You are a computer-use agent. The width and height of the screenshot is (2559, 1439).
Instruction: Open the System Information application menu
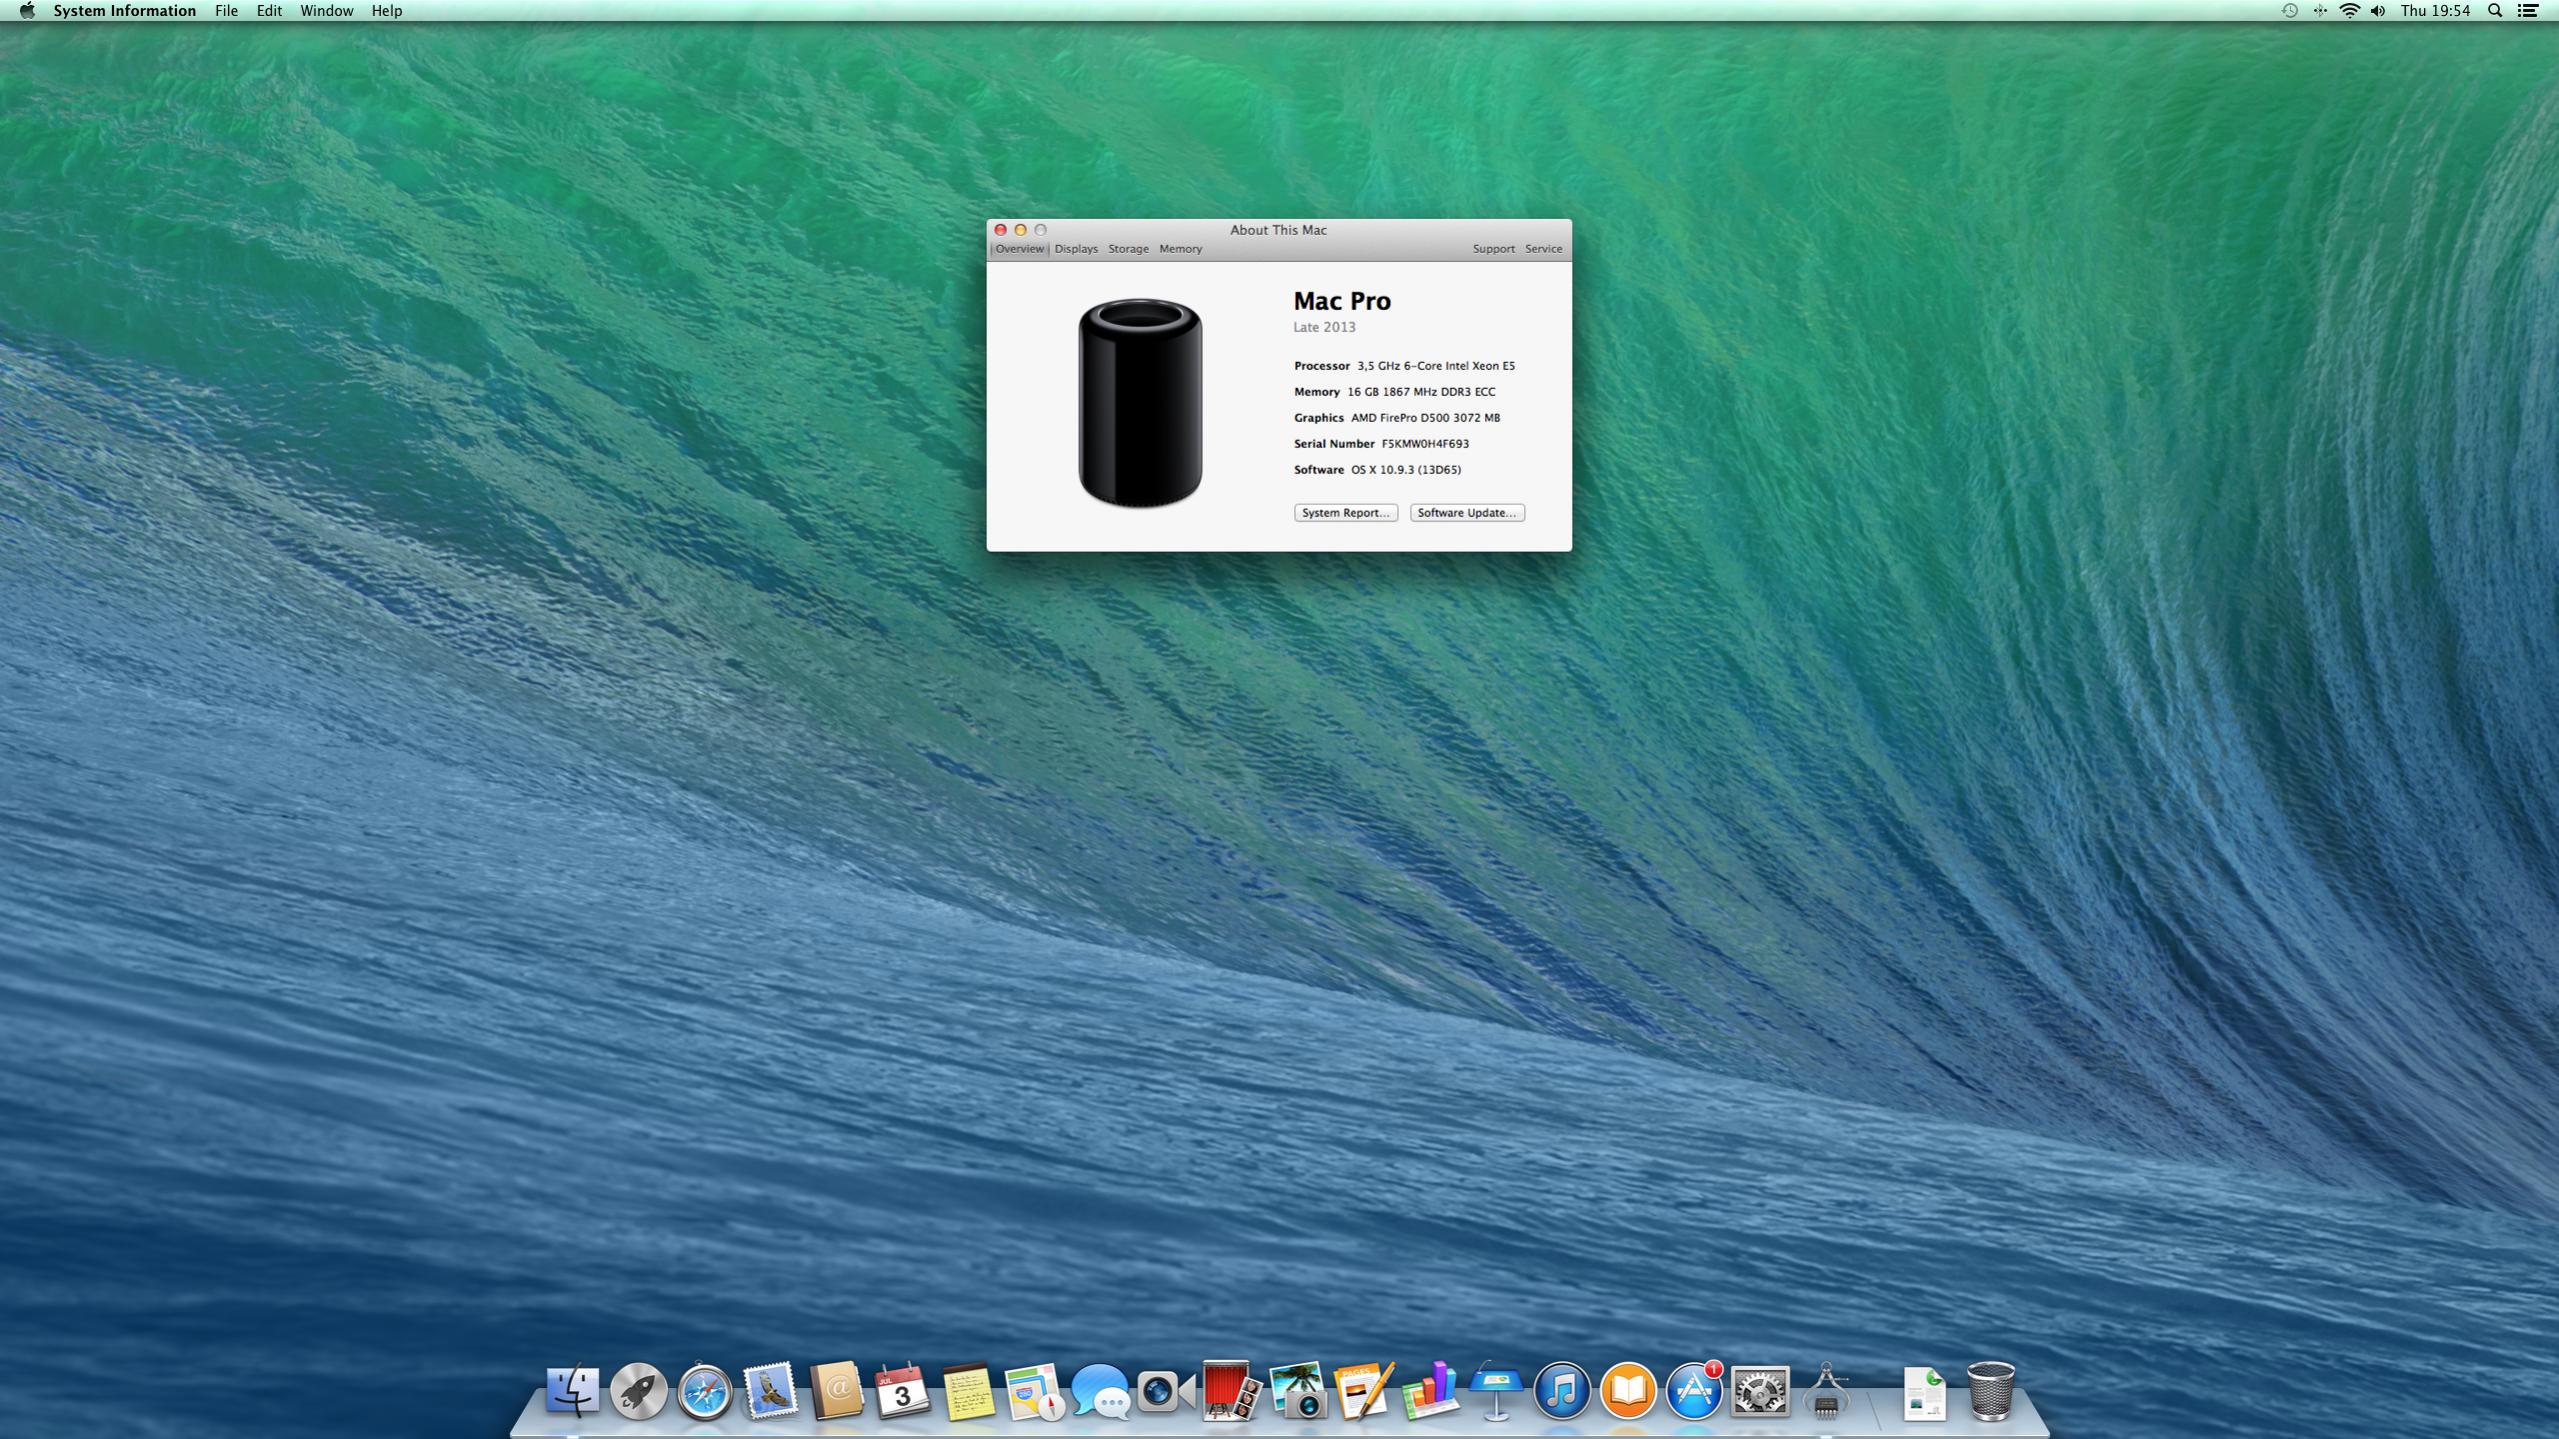[125, 11]
